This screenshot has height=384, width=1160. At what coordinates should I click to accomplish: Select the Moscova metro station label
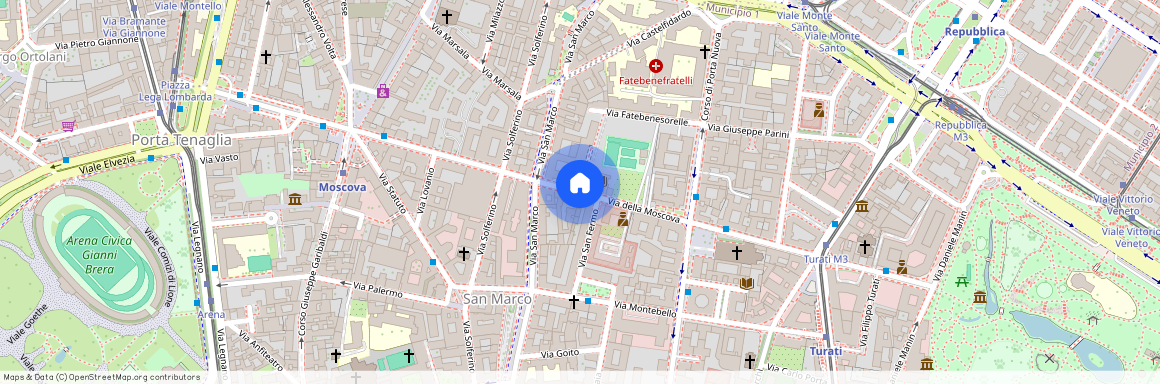pyautogui.click(x=342, y=187)
